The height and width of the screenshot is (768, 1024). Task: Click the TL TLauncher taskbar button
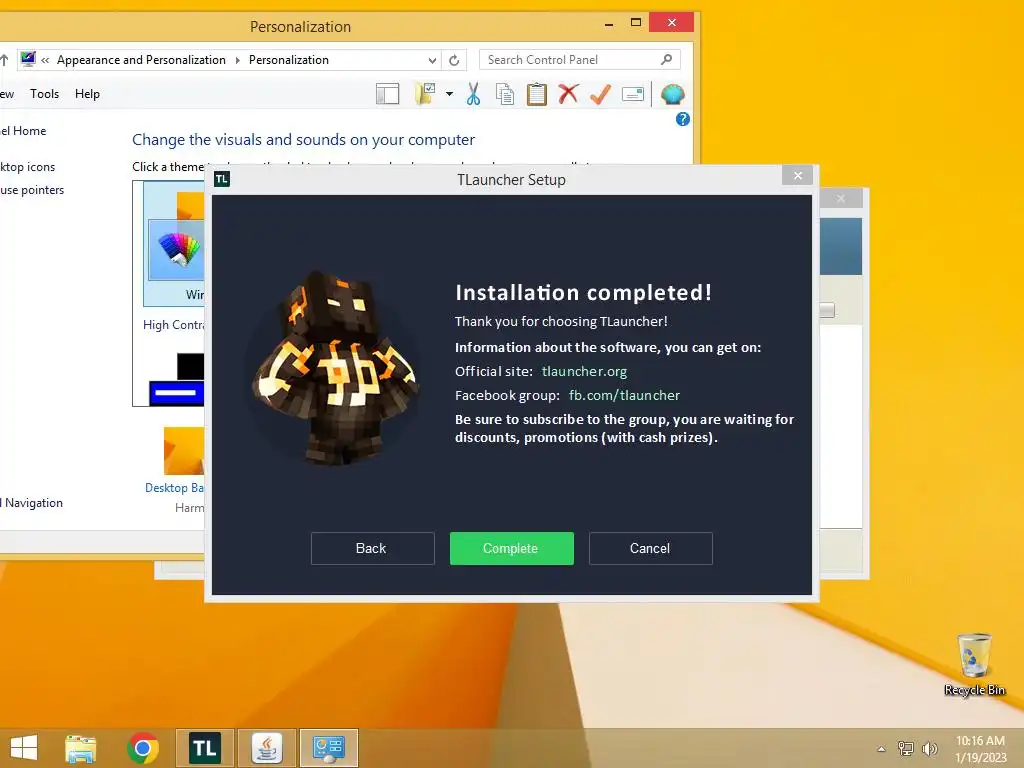point(204,748)
